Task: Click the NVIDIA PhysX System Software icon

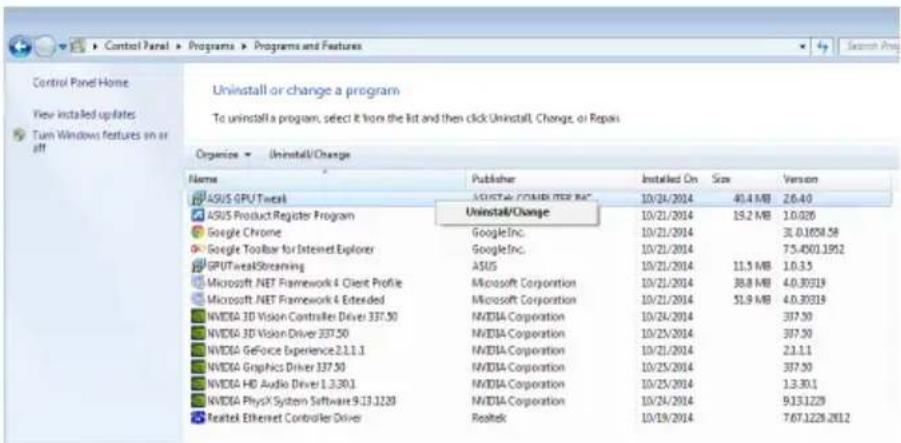Action: [x=197, y=400]
